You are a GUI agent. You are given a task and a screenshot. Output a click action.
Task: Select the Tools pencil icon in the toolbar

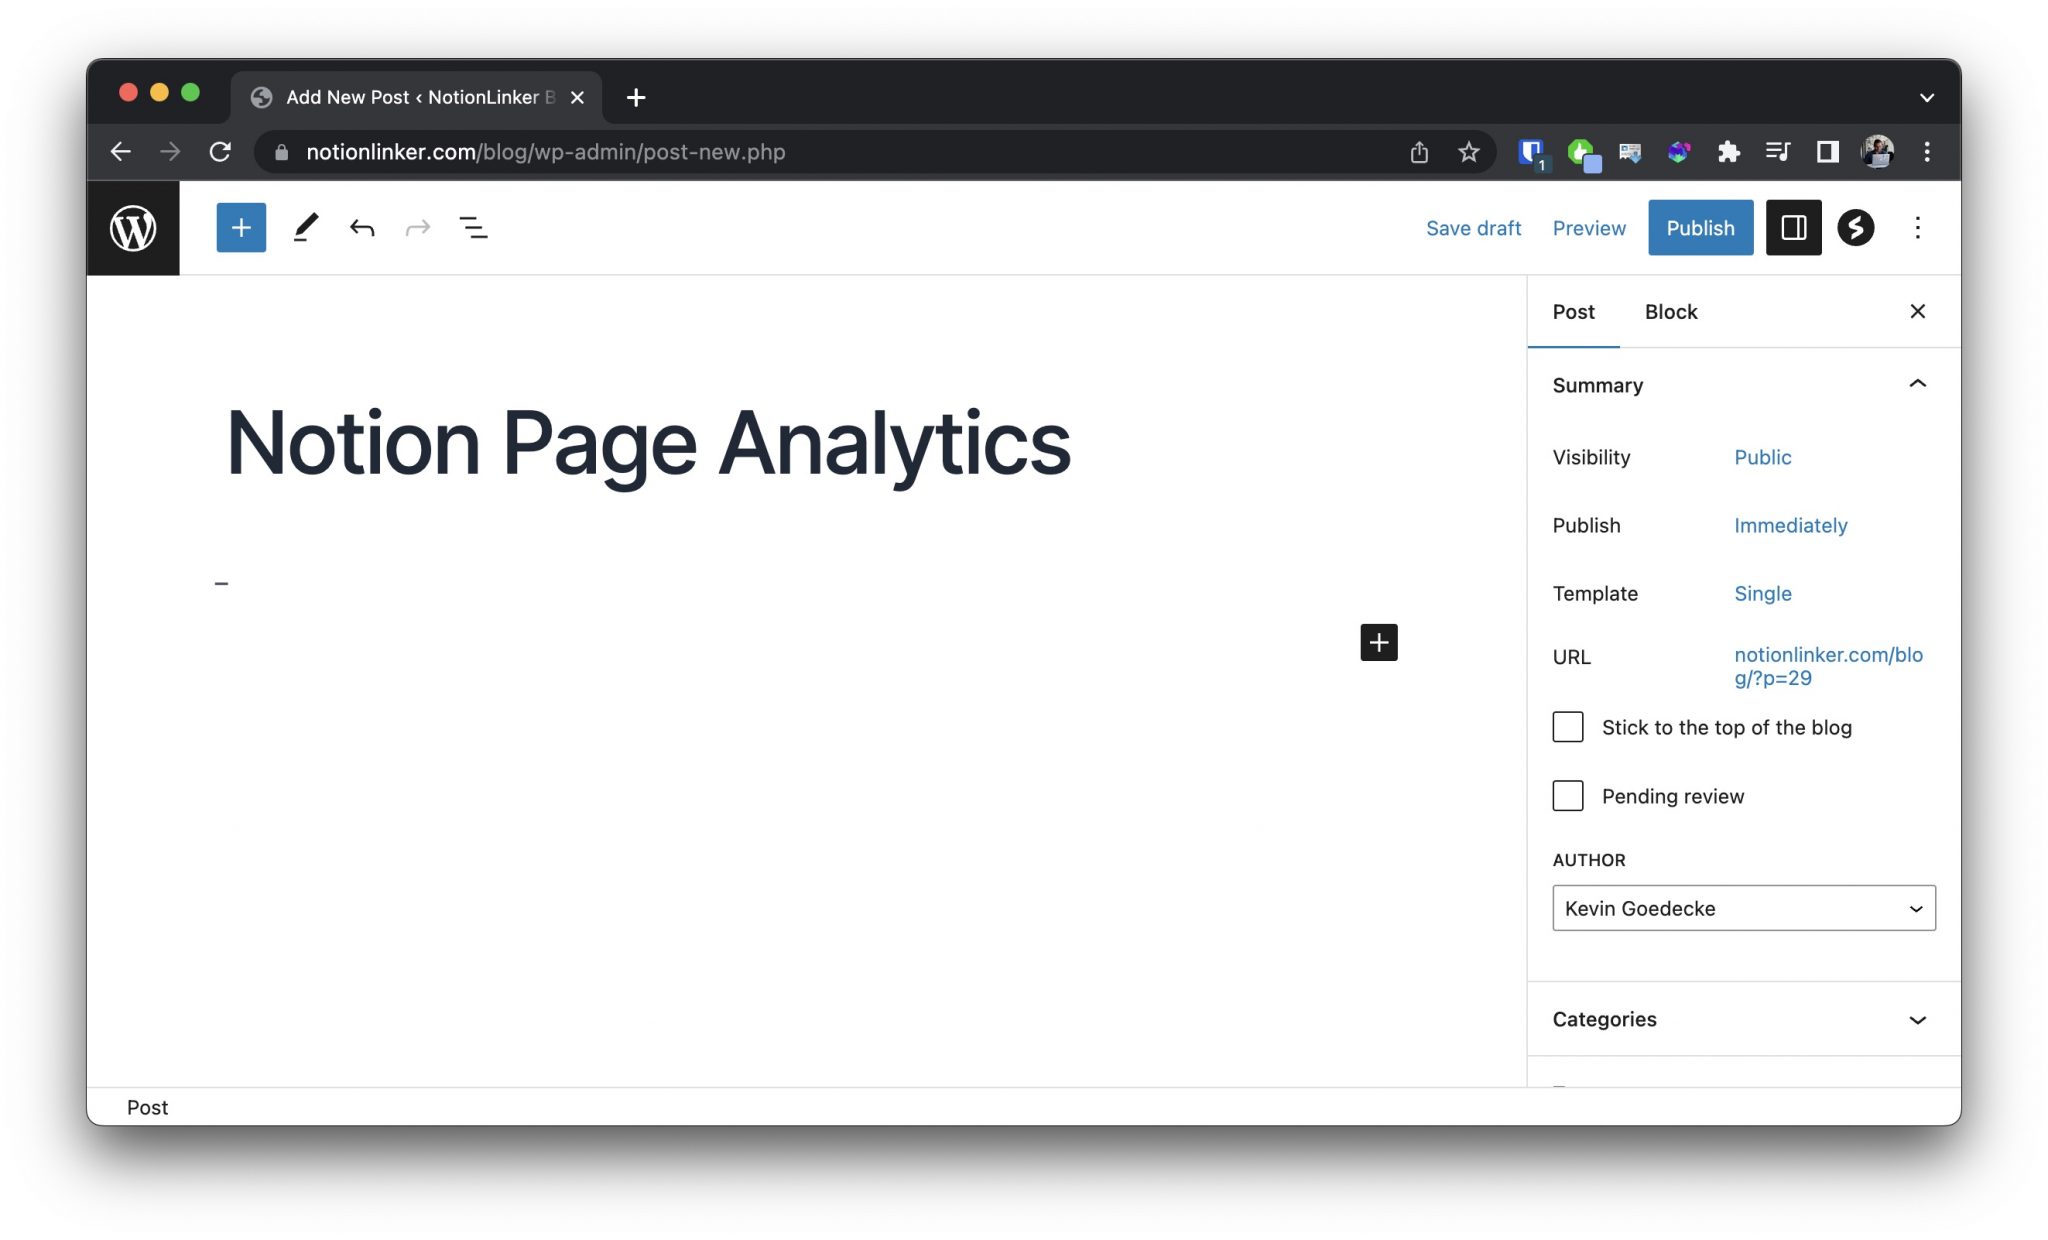pyautogui.click(x=305, y=227)
